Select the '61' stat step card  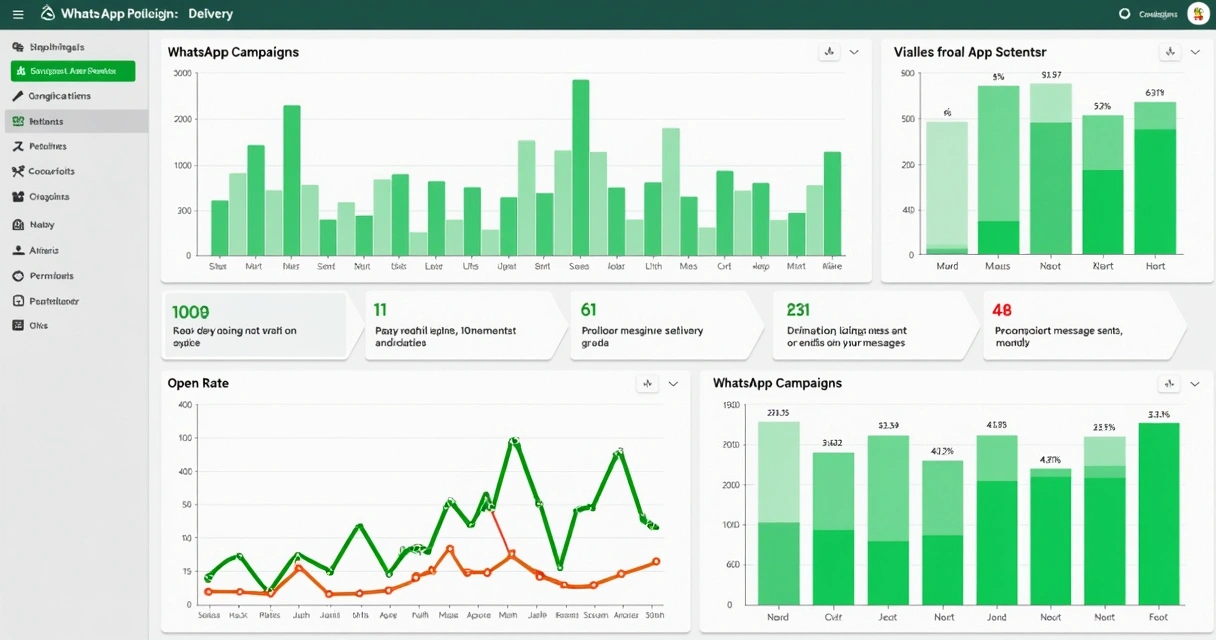(665, 326)
